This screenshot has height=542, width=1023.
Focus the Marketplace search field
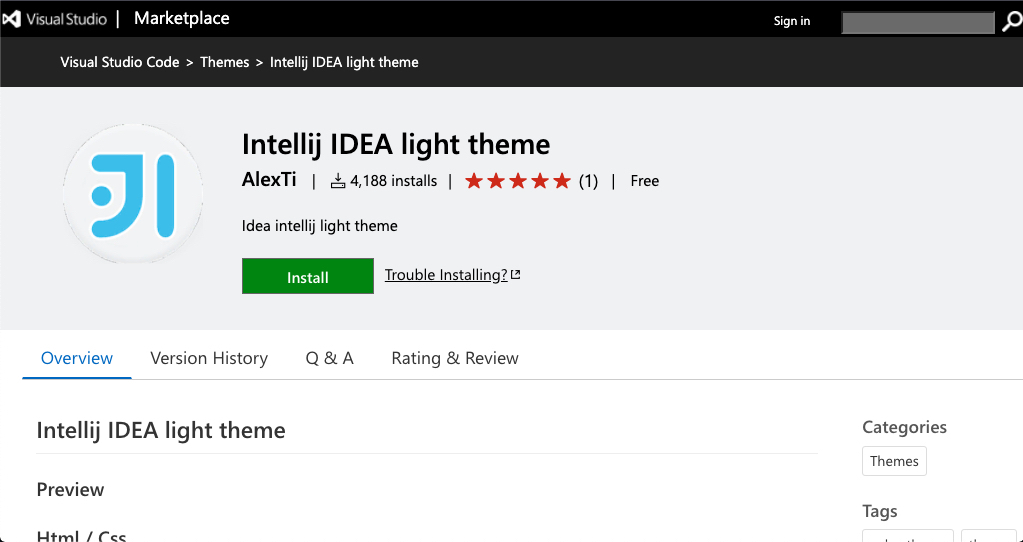pyautogui.click(x=918, y=22)
